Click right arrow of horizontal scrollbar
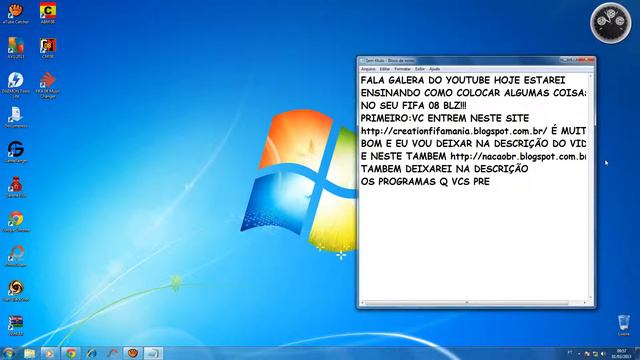 pos(584,303)
